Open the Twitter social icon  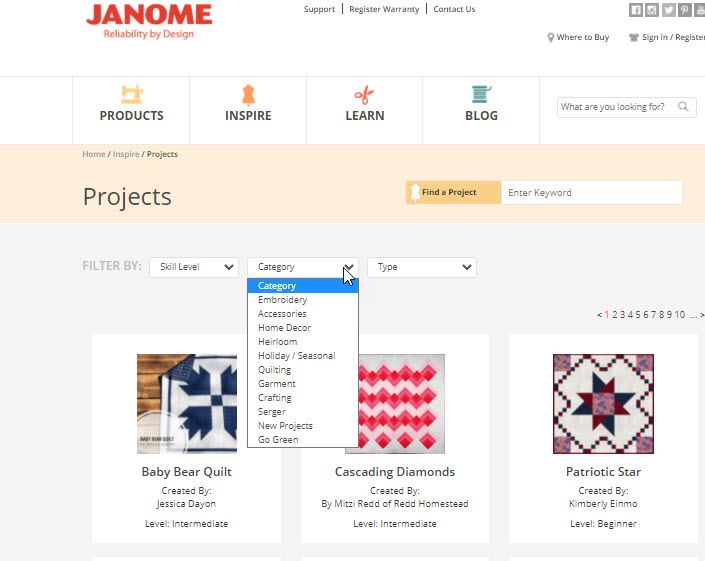pos(668,10)
